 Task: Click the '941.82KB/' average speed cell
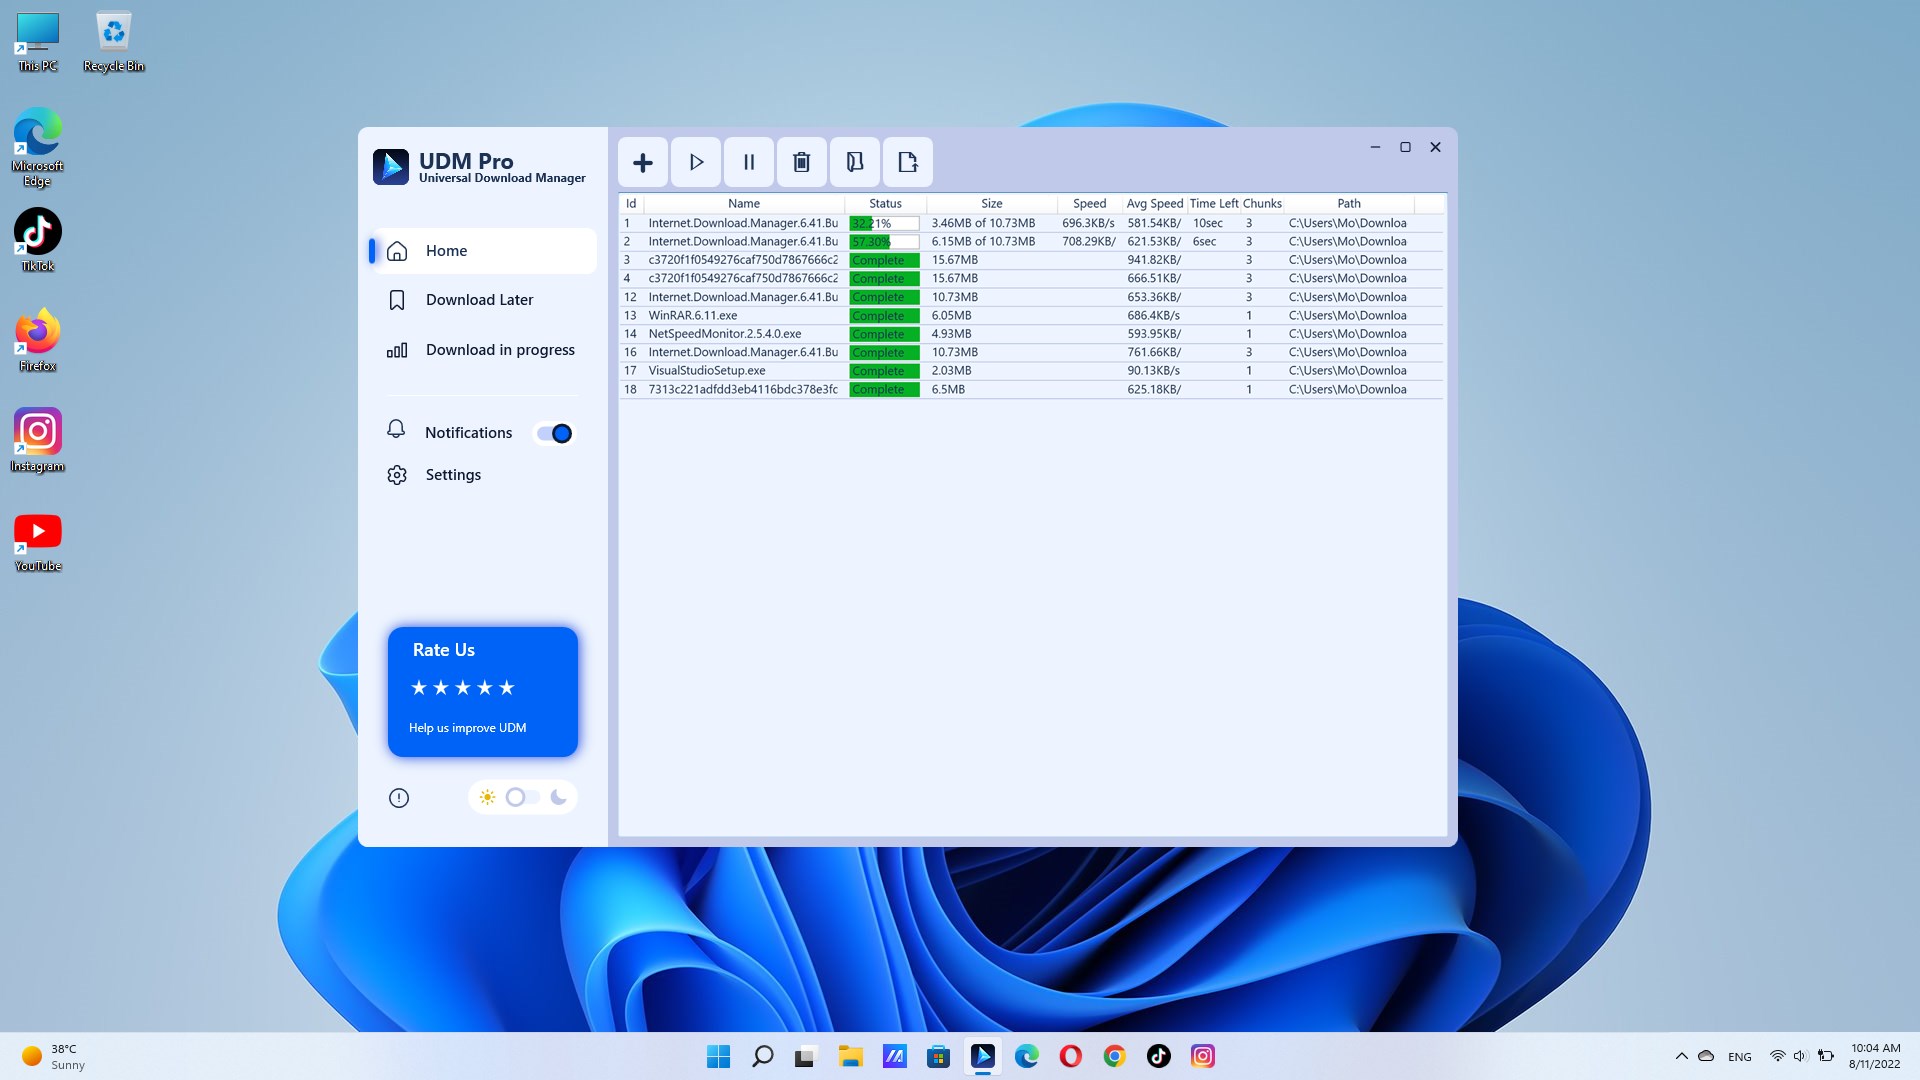1154,260
